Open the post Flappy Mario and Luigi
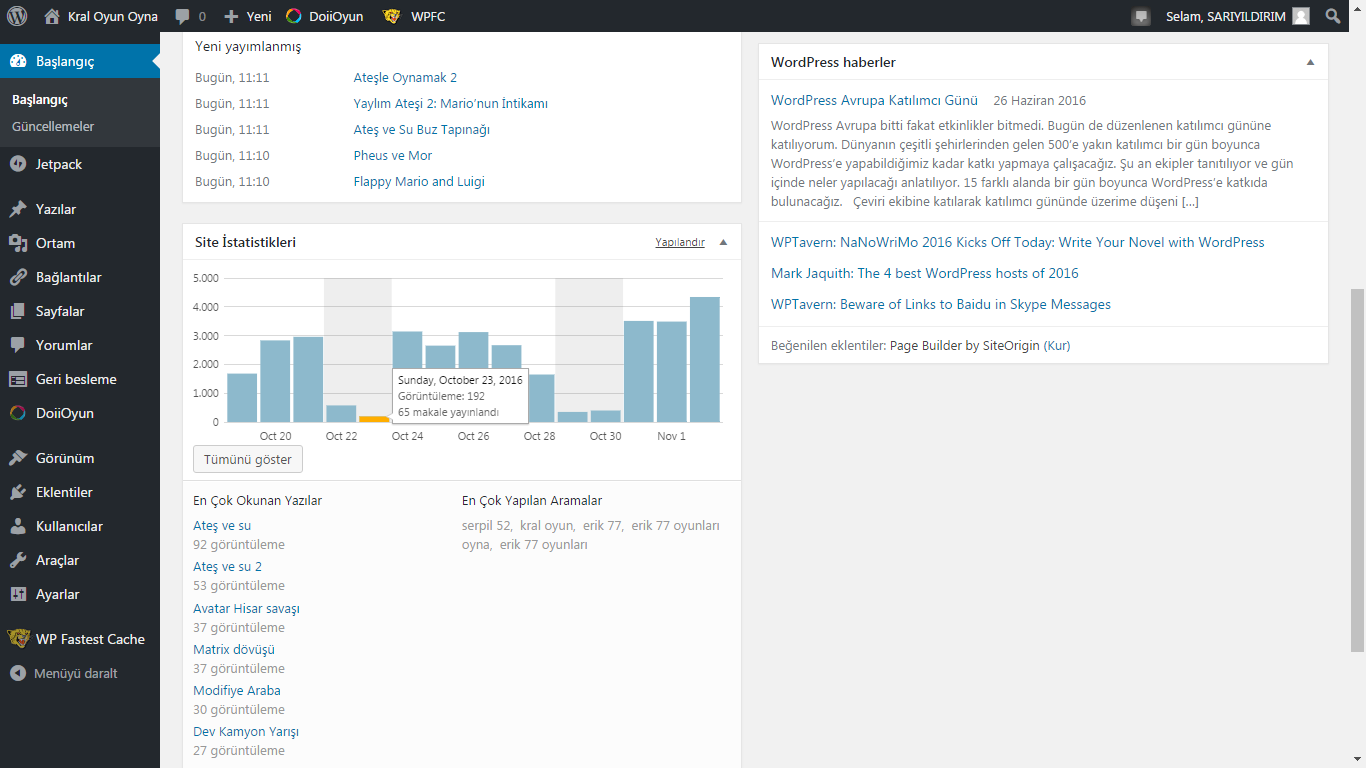Viewport: 1366px width, 768px height. pyautogui.click(x=419, y=182)
